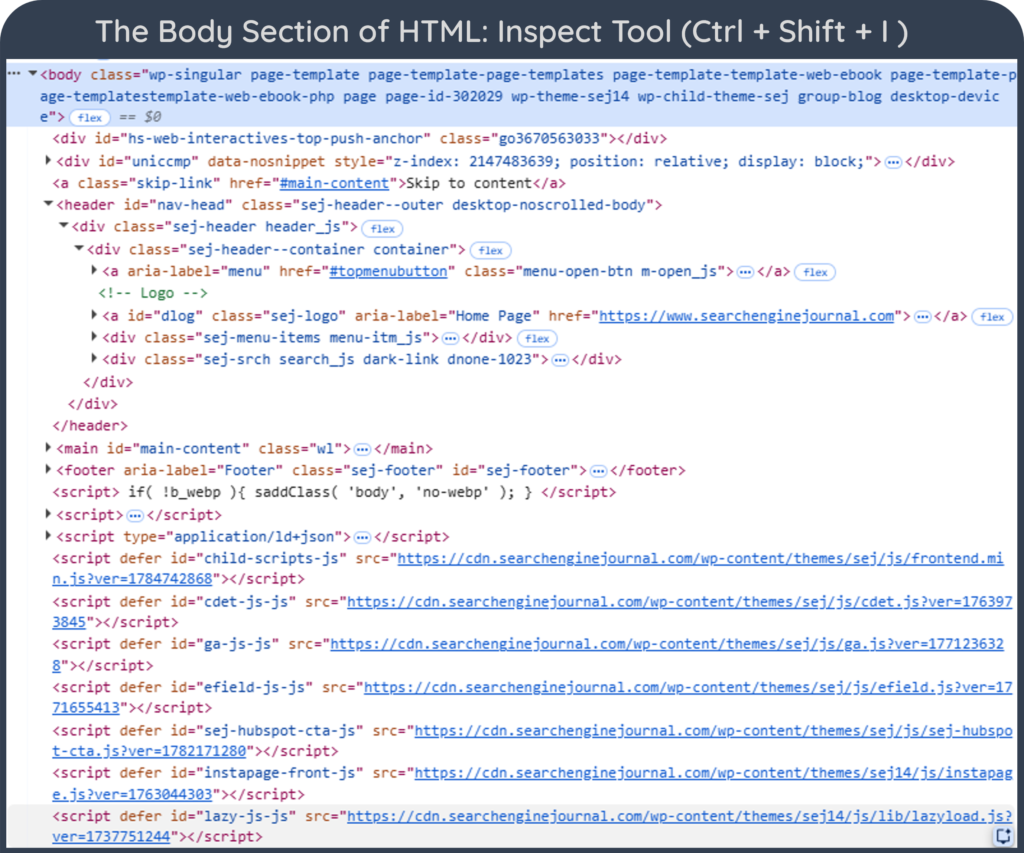Expand the sej-logo anchor node
This screenshot has height=853, width=1024.
pos(94,315)
